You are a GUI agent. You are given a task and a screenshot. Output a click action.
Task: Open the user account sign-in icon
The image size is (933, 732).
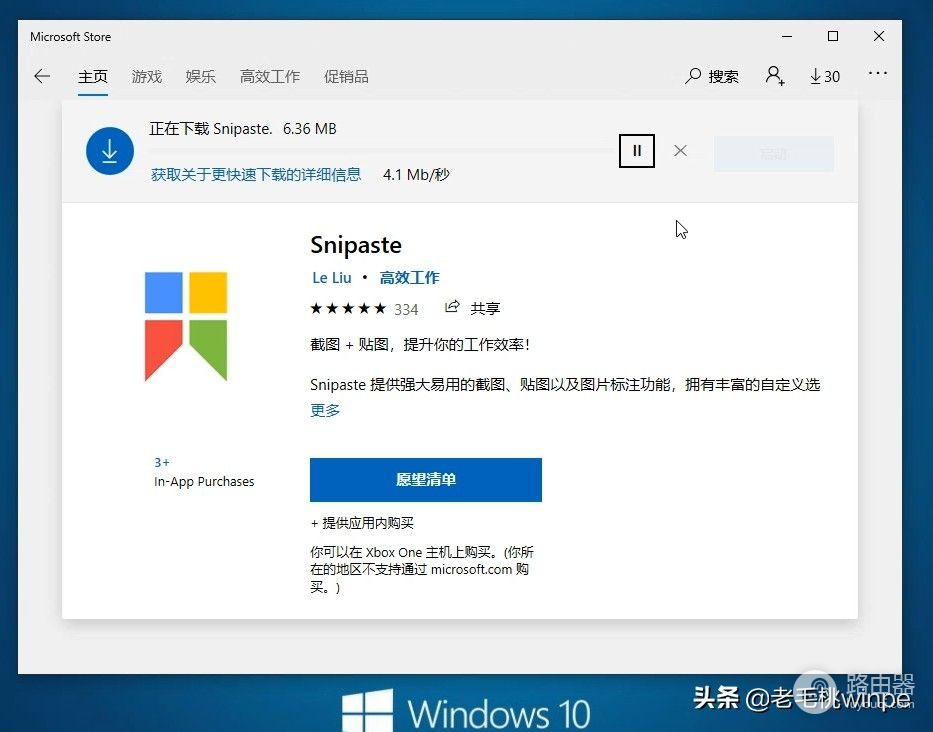point(775,76)
